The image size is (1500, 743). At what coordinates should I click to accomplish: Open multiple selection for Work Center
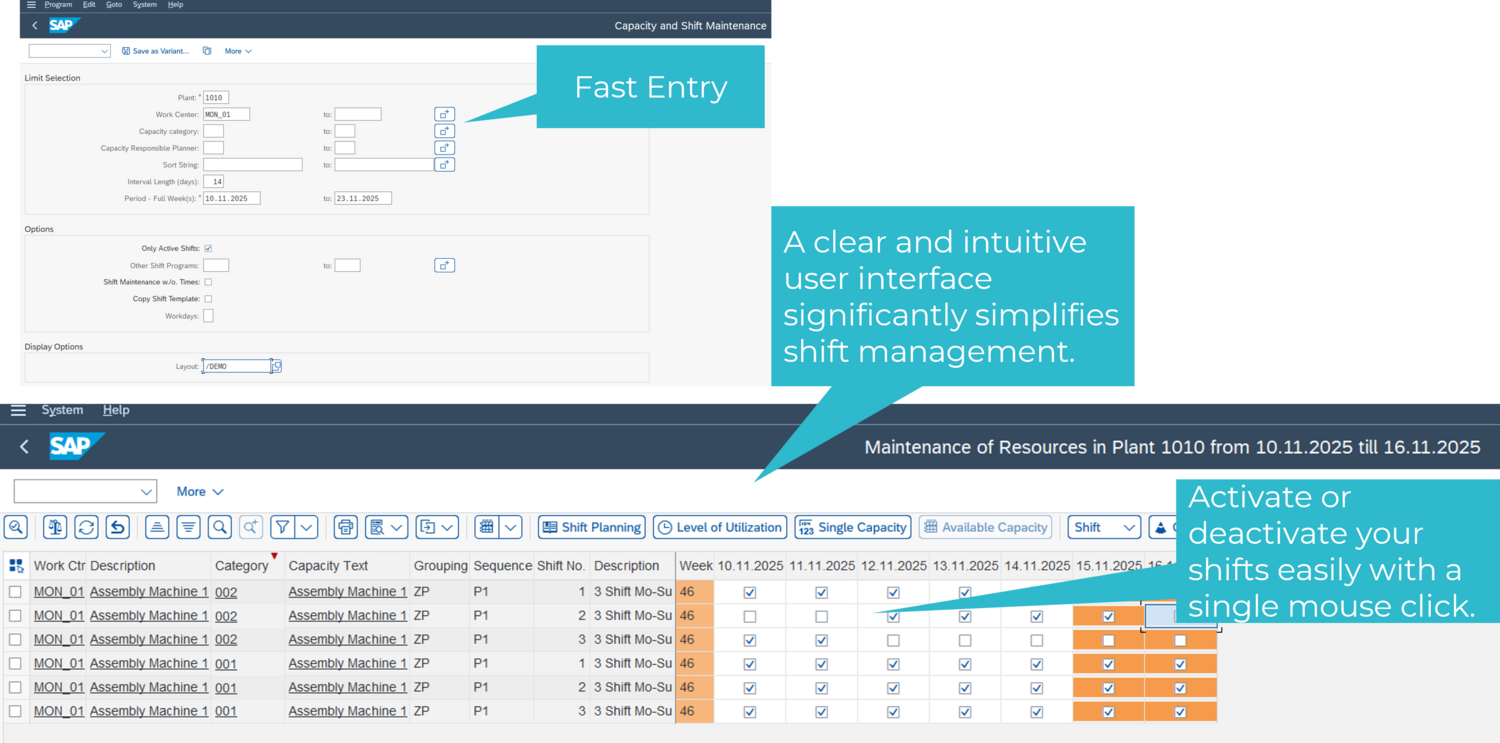pyautogui.click(x=445, y=114)
